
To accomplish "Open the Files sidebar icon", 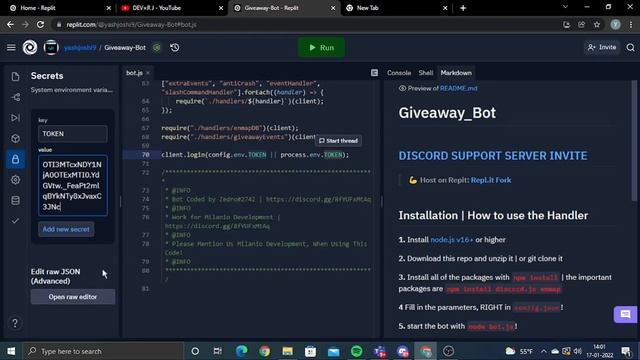I will (16, 76).
